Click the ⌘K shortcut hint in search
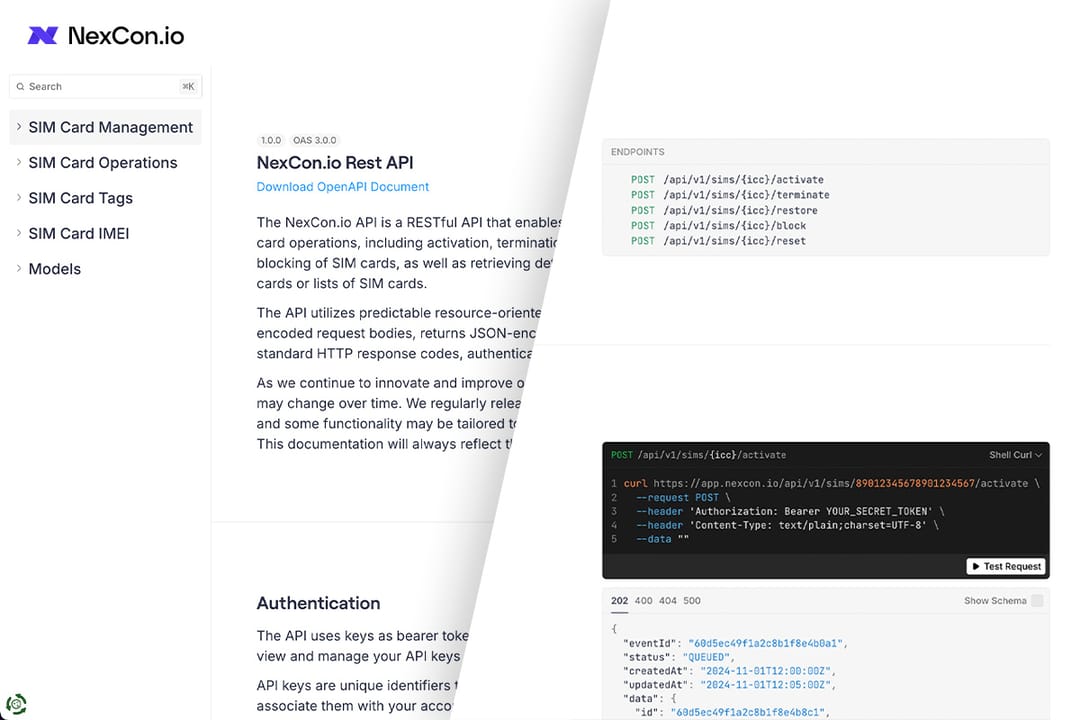The width and height of the screenshot is (1080, 720). point(188,87)
